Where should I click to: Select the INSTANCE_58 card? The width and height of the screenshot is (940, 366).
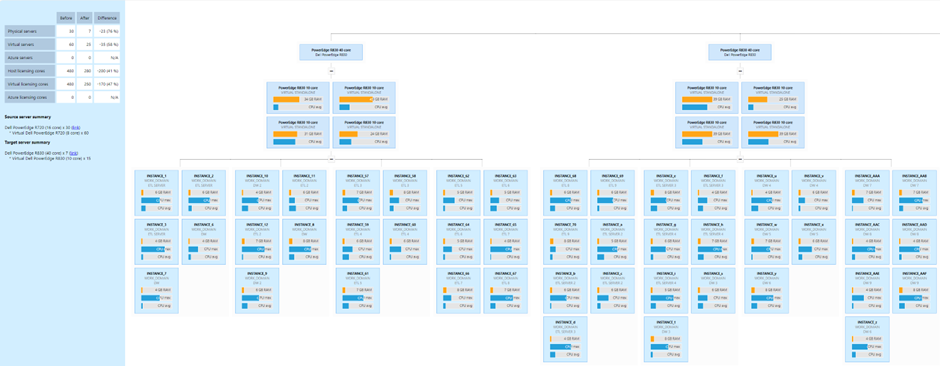405,193
